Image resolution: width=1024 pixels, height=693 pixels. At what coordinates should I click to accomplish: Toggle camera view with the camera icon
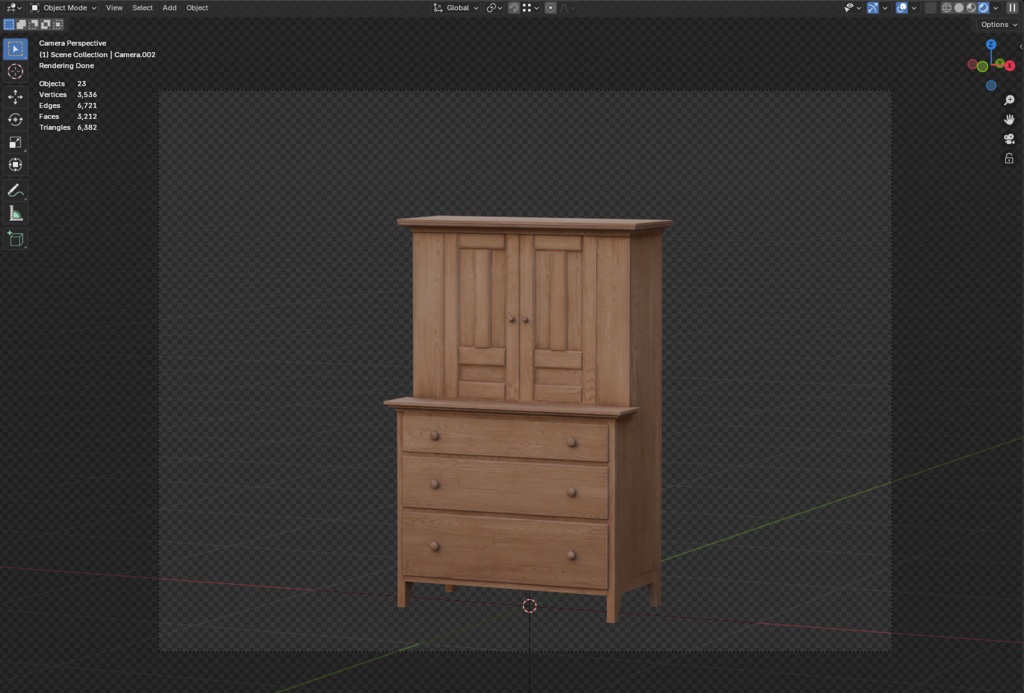[x=1009, y=139]
